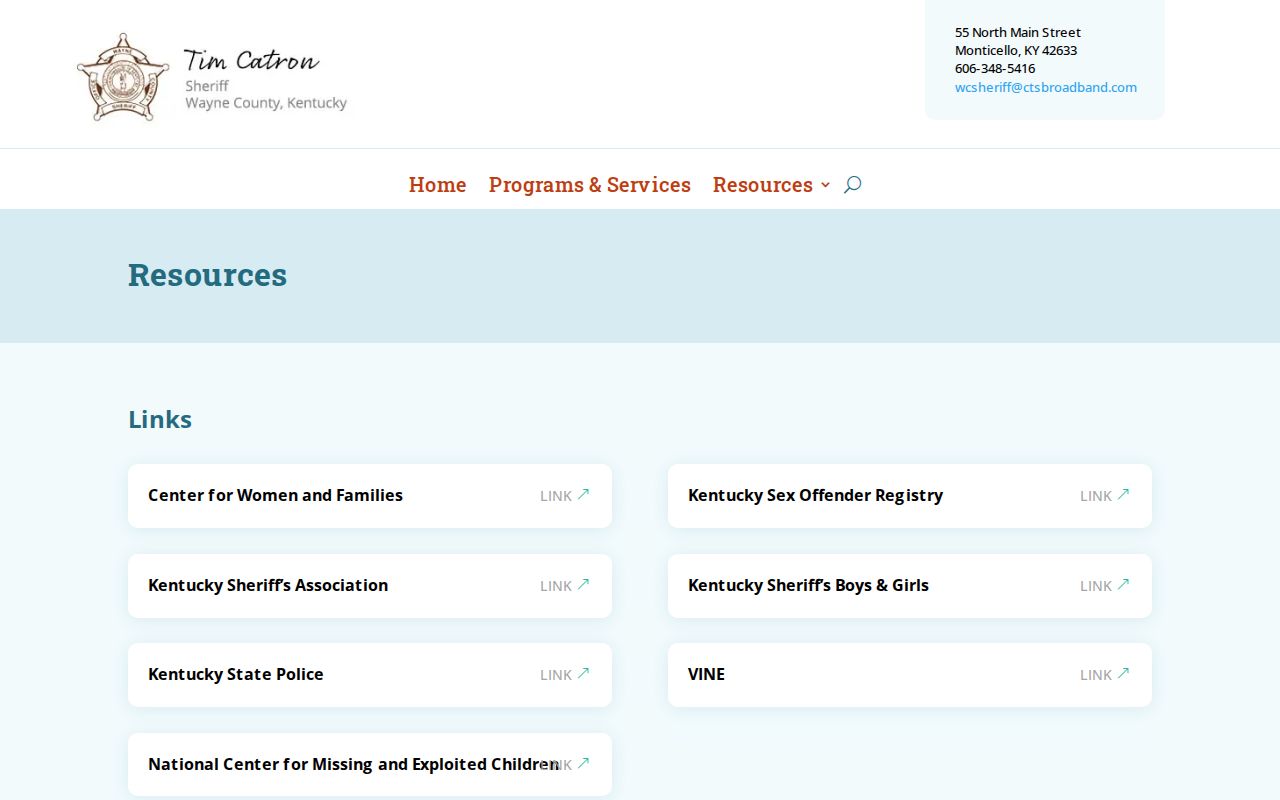Click arrow icon for Center for Women and Families

pos(584,494)
